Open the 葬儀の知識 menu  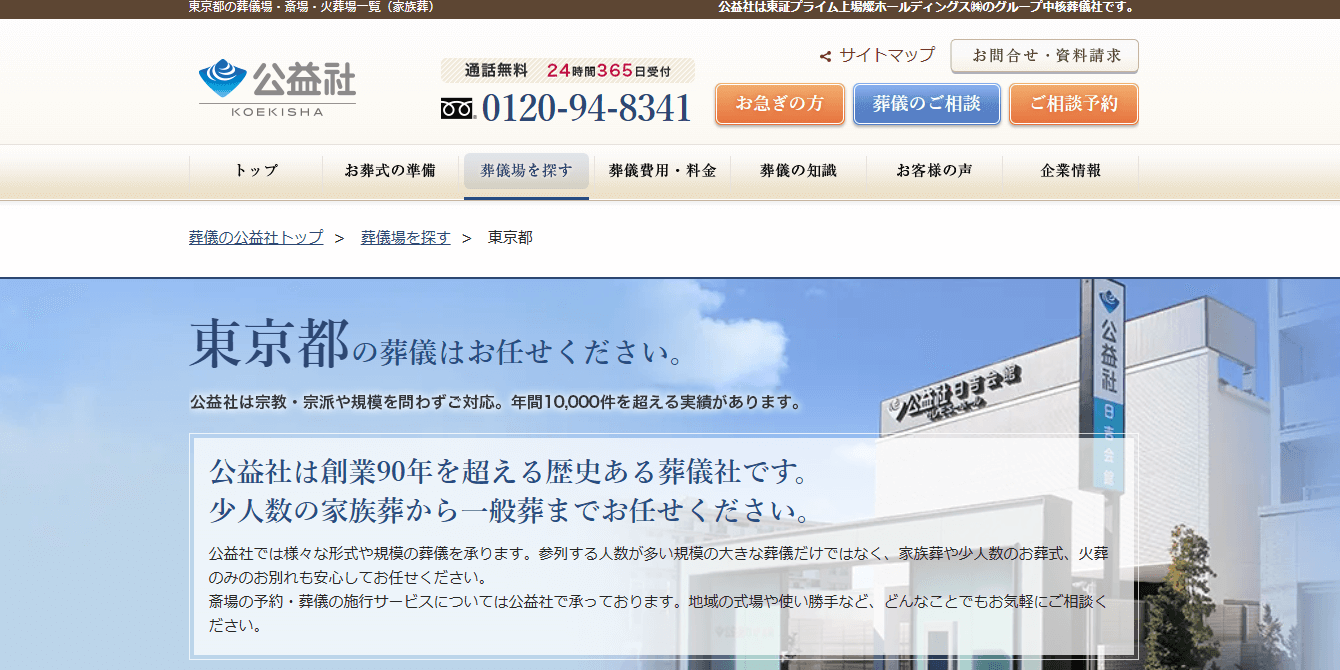[x=798, y=171]
